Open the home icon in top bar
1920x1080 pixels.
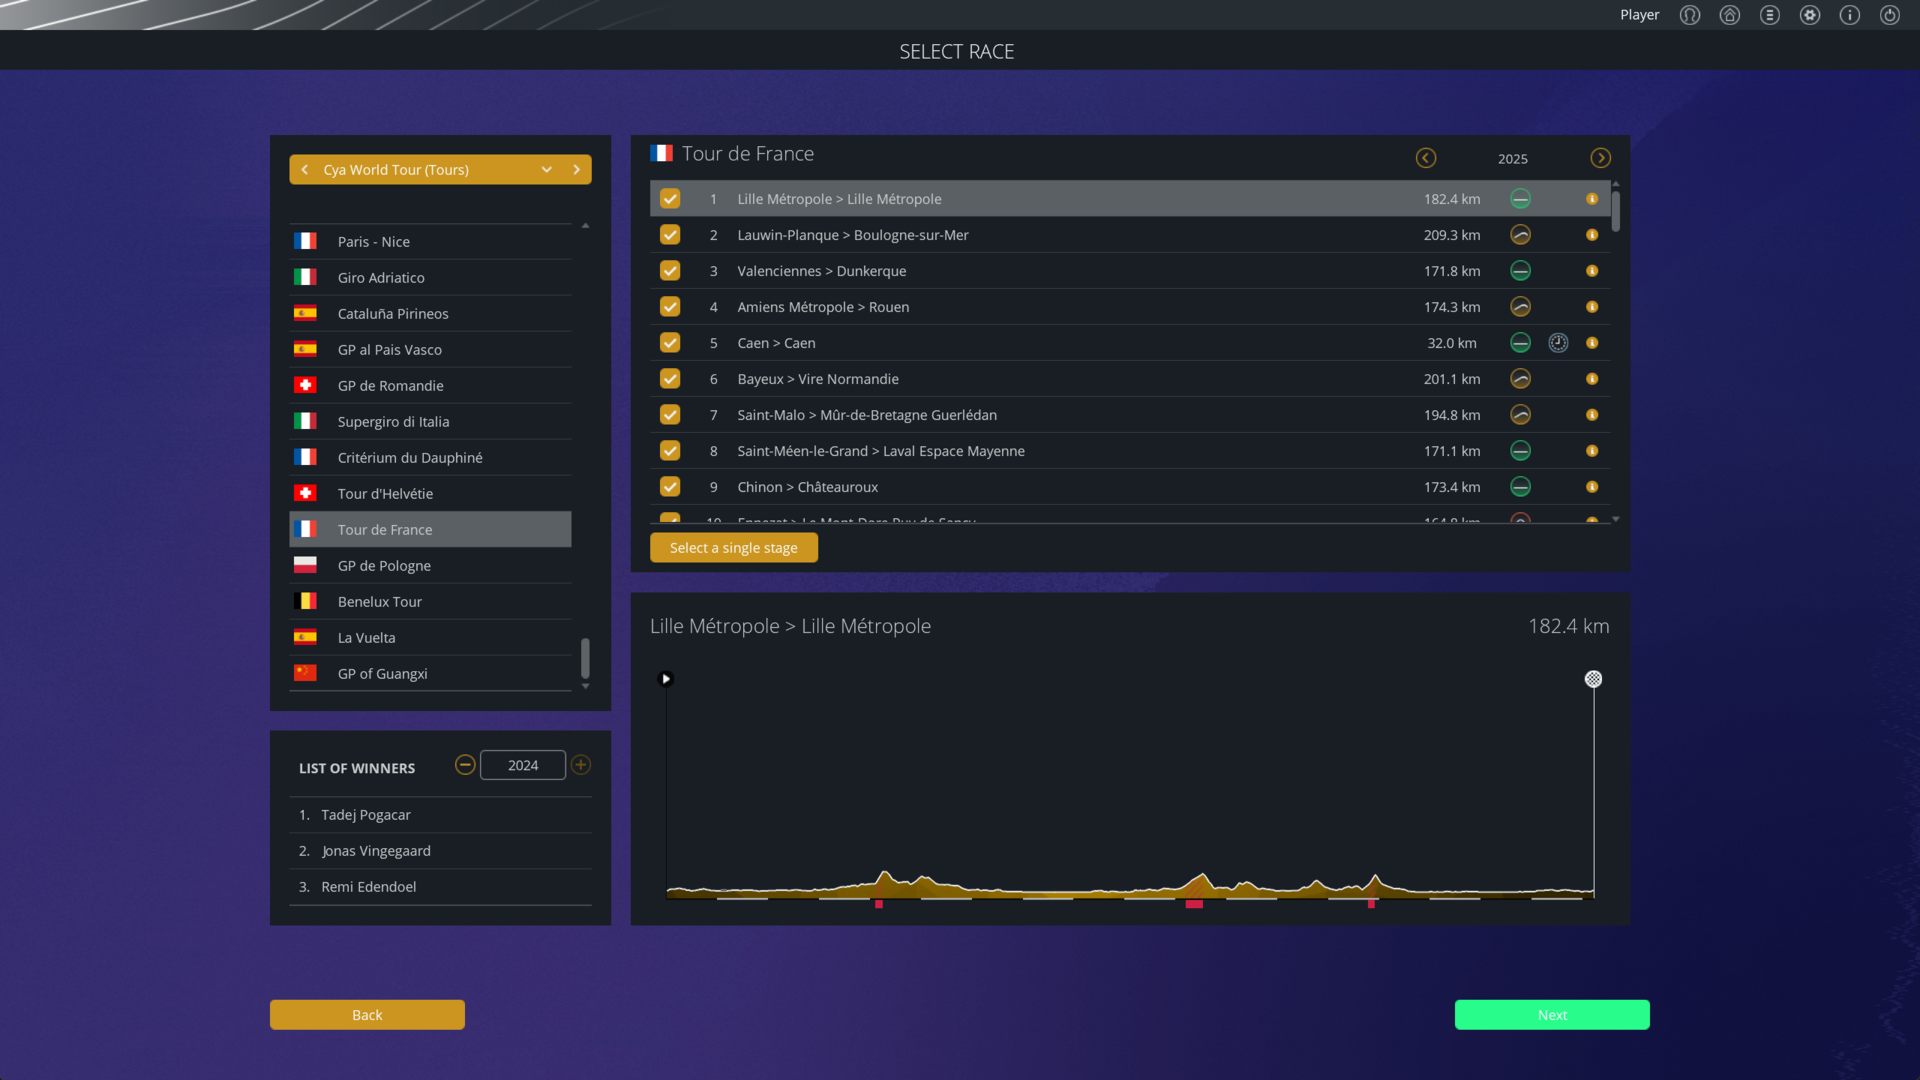coord(1730,15)
